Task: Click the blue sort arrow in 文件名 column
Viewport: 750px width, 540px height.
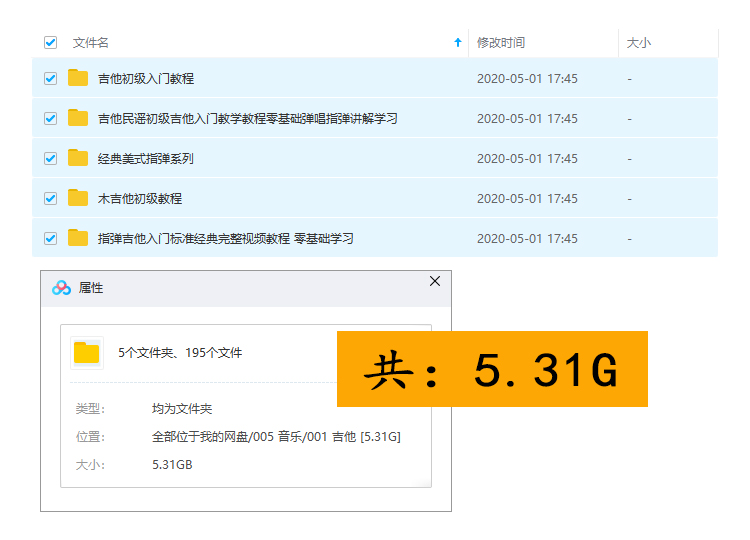Action: [458, 43]
